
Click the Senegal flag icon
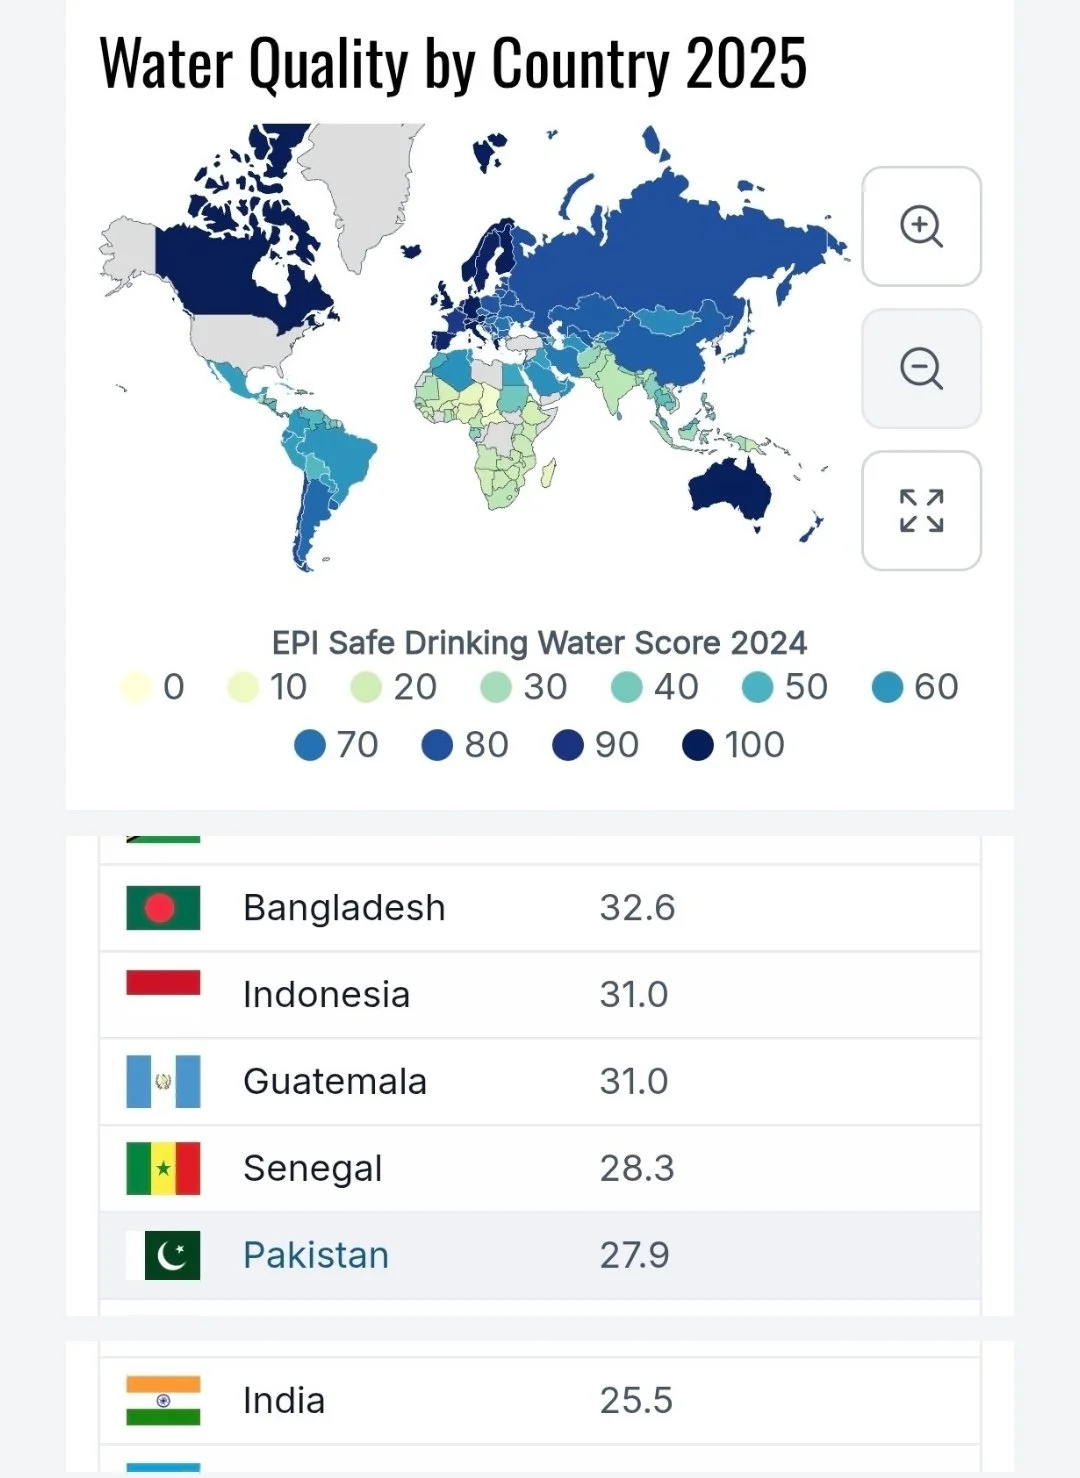point(163,1168)
